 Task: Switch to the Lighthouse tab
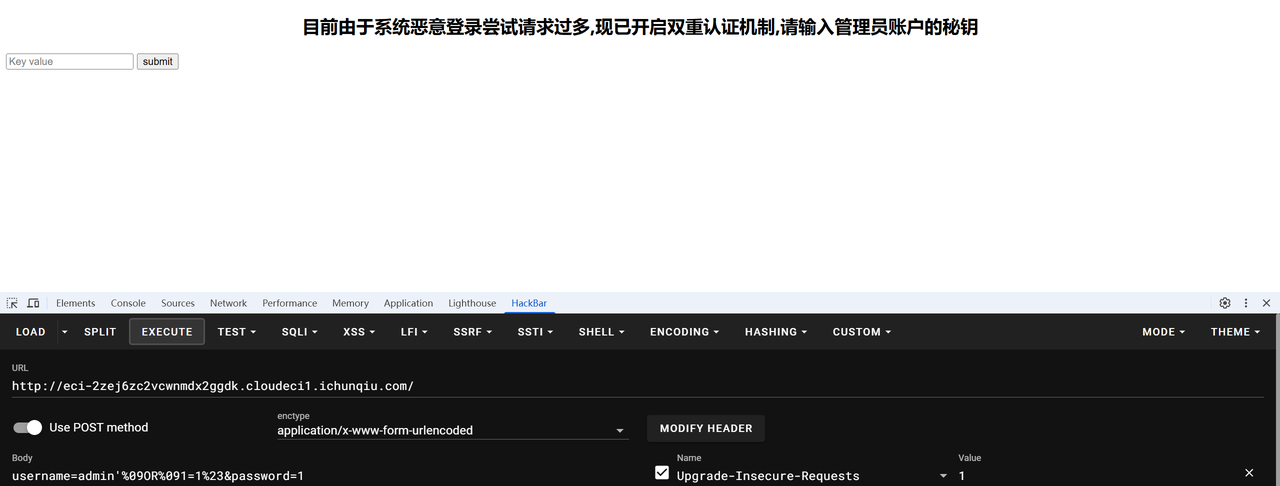coord(472,303)
